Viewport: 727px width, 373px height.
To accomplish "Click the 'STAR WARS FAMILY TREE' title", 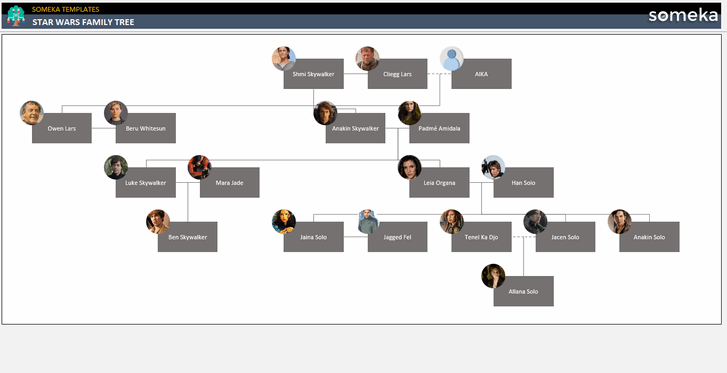I will point(83,22).
